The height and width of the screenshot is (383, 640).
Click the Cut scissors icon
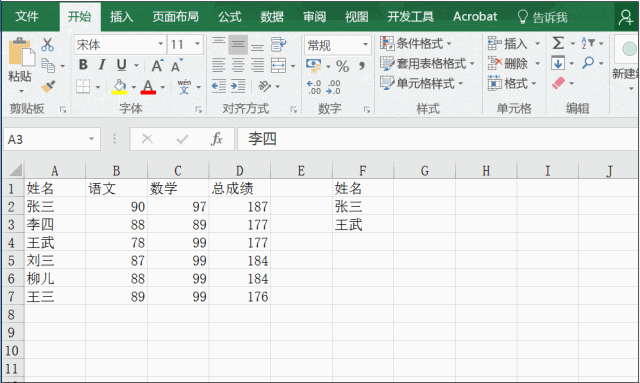coord(47,45)
